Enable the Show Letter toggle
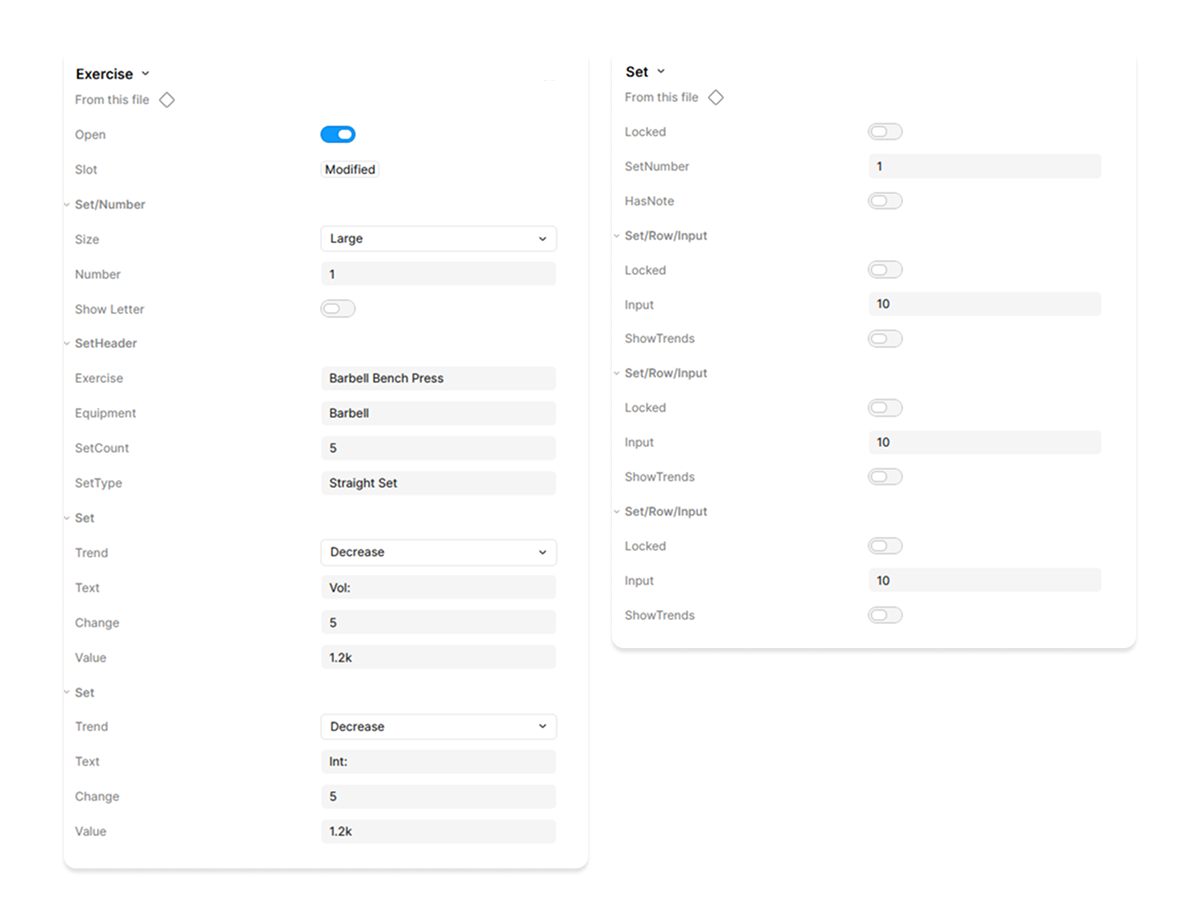This screenshot has height=917, width=1200. (338, 309)
